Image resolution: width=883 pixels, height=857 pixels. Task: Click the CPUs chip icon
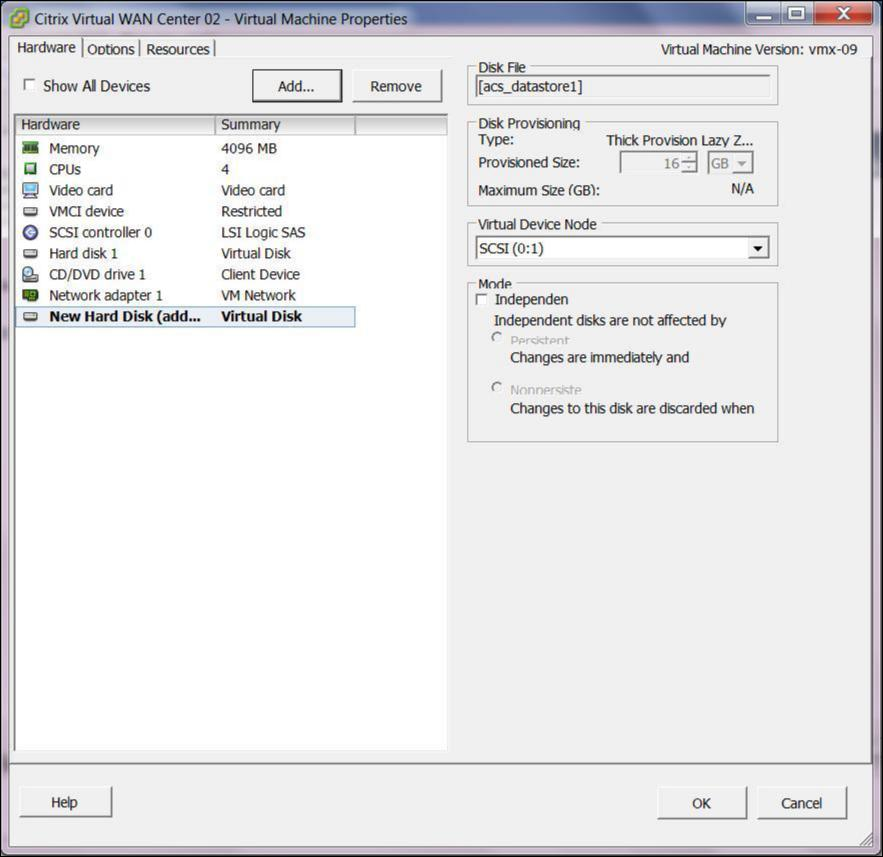click(30, 169)
